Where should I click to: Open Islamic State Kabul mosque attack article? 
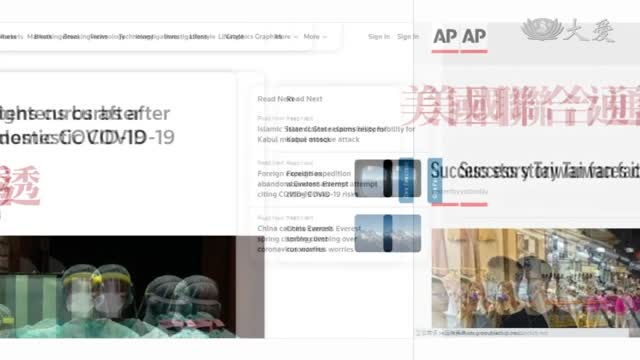336,134
